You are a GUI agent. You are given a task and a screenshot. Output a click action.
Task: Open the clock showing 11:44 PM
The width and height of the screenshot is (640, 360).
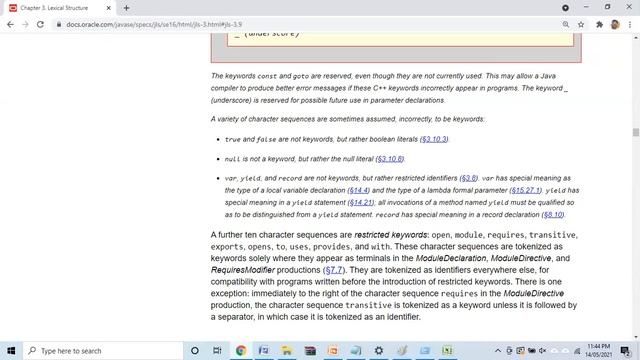pos(599,351)
